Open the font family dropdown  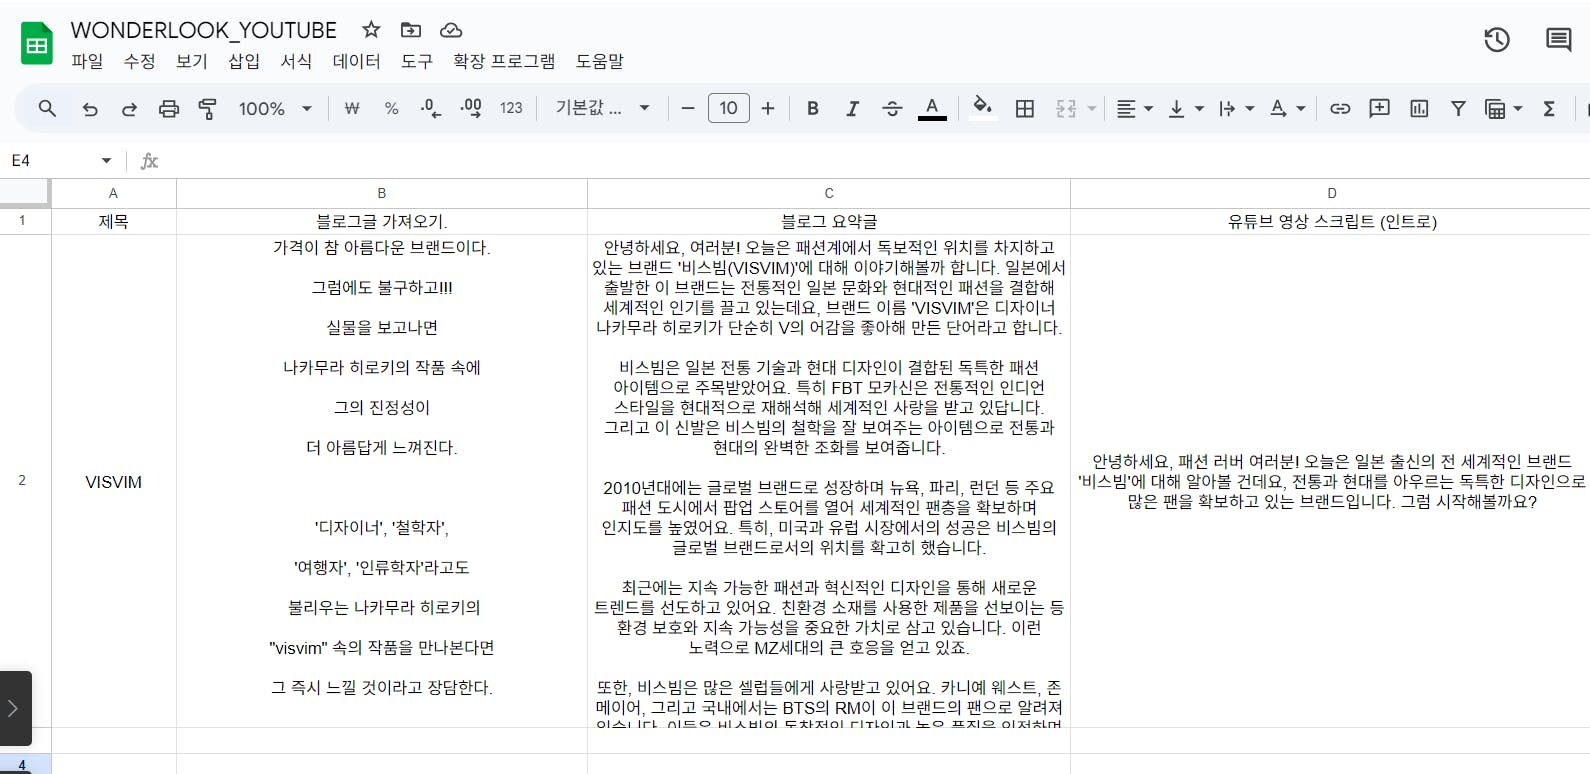[x=603, y=108]
